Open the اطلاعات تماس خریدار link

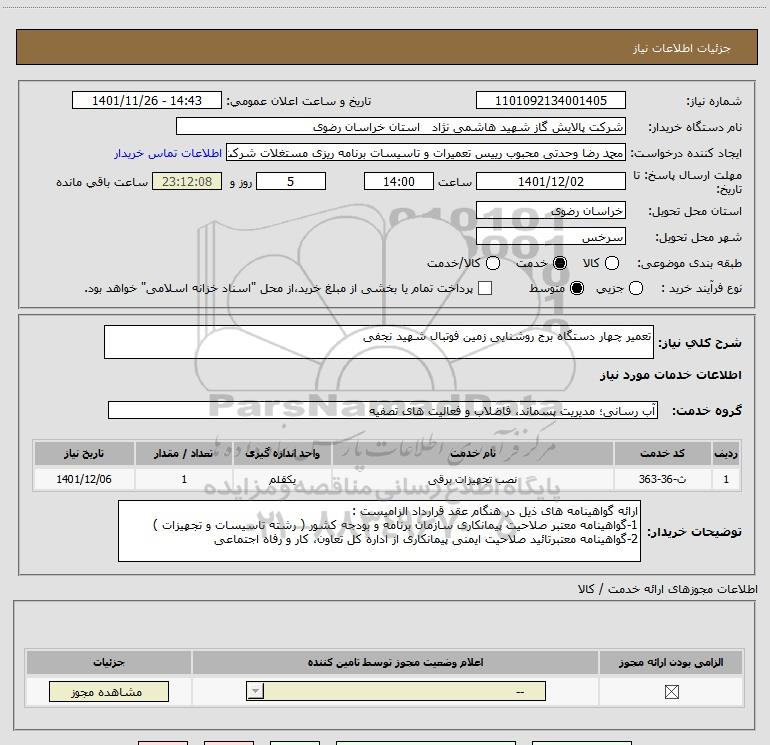click(168, 153)
